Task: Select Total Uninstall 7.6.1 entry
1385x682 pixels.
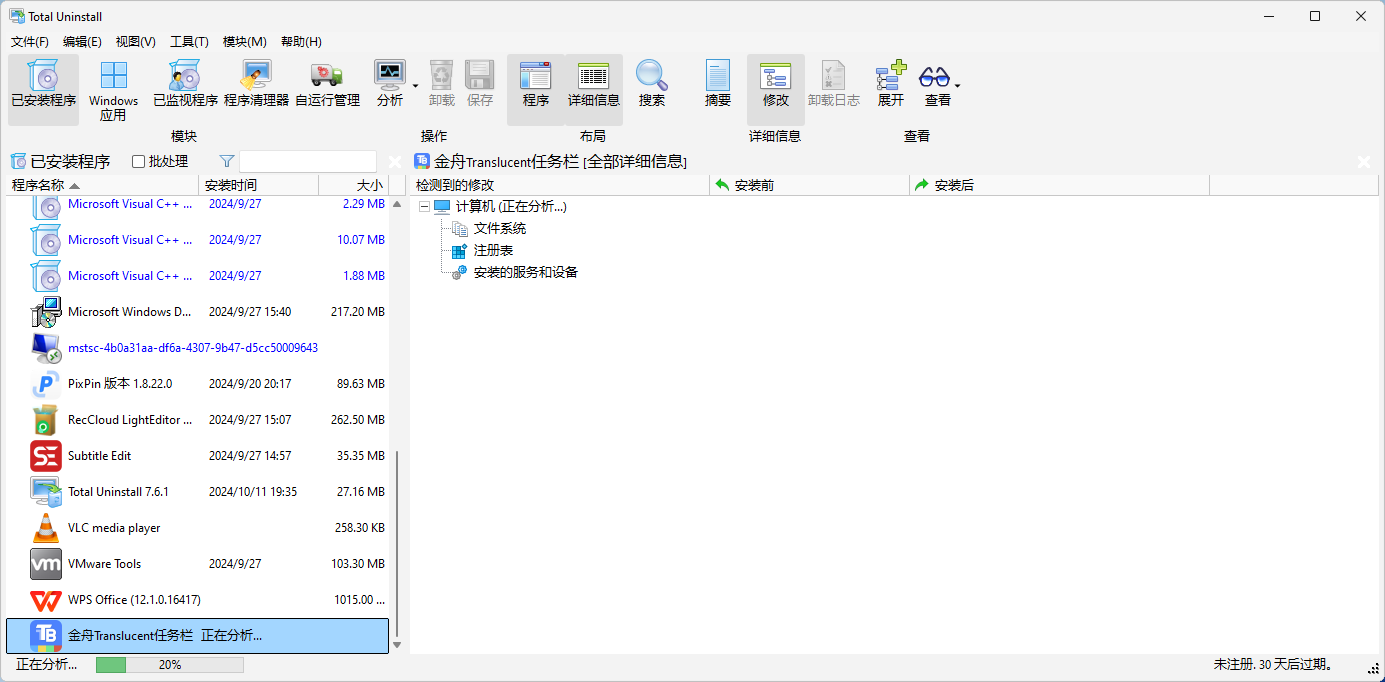Action: point(197,492)
